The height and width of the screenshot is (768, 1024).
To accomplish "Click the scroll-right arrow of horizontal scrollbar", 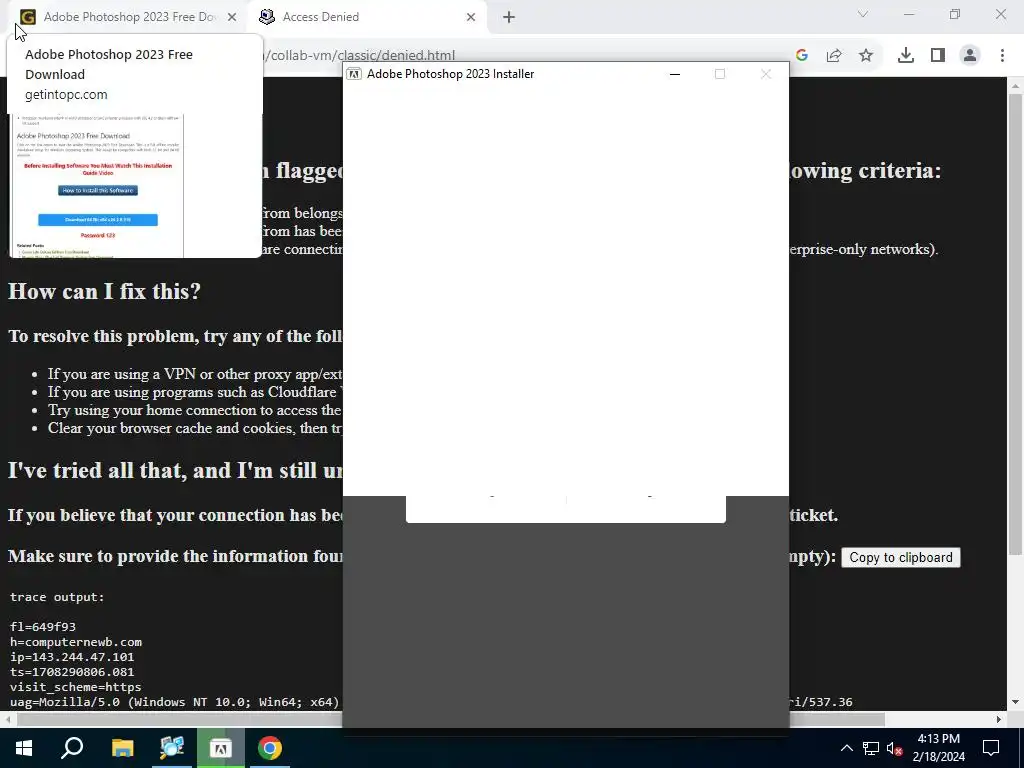I will tap(999, 719).
